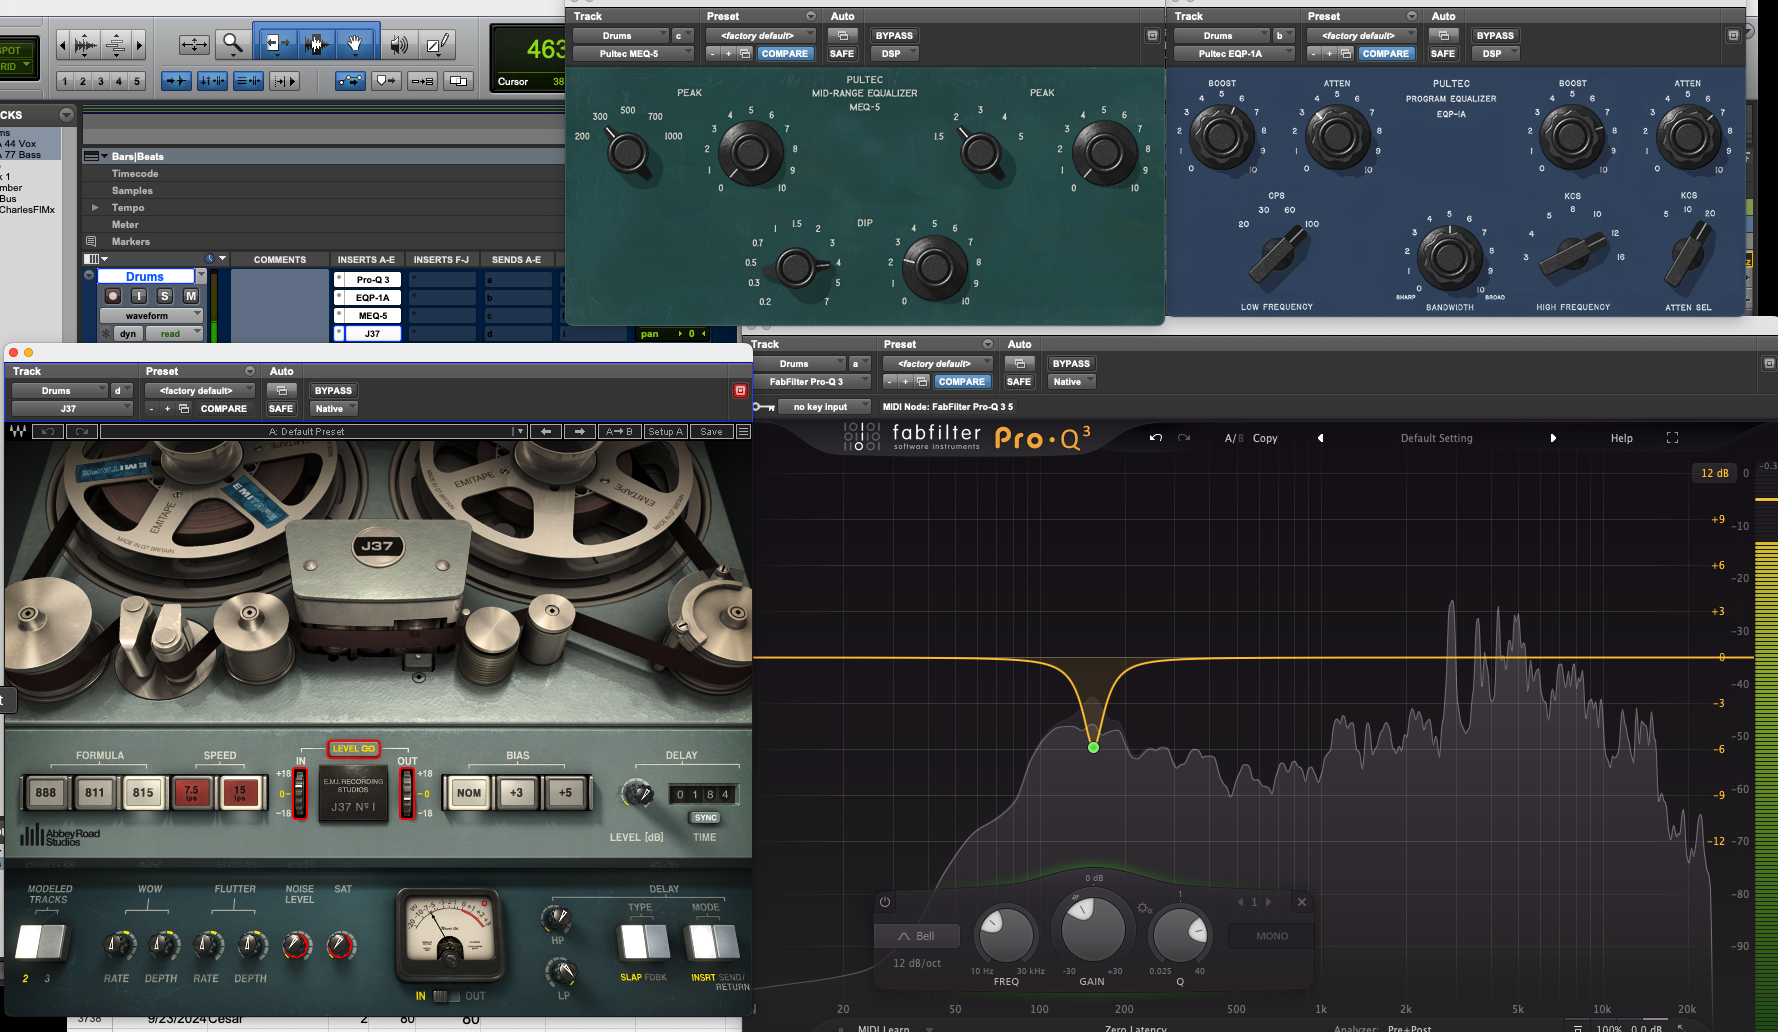The image size is (1778, 1032).
Task: Click horizontal zoom out left arrow
Action: click(x=63, y=45)
